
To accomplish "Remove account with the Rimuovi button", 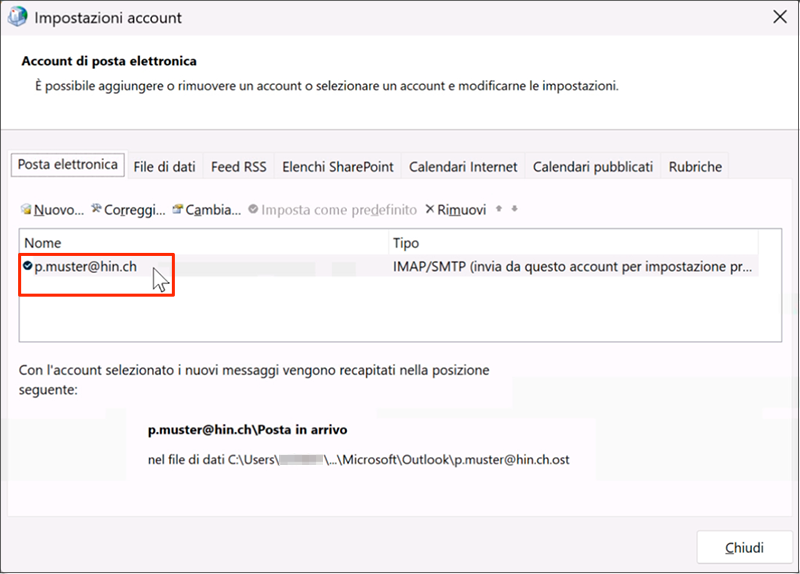I will [x=456, y=210].
